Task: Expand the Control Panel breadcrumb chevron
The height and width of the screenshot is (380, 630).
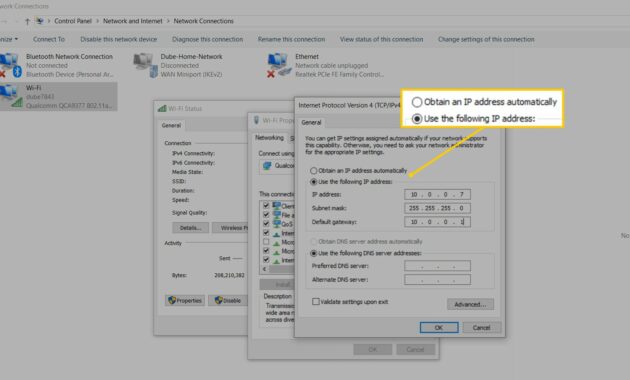Action: click(97, 21)
